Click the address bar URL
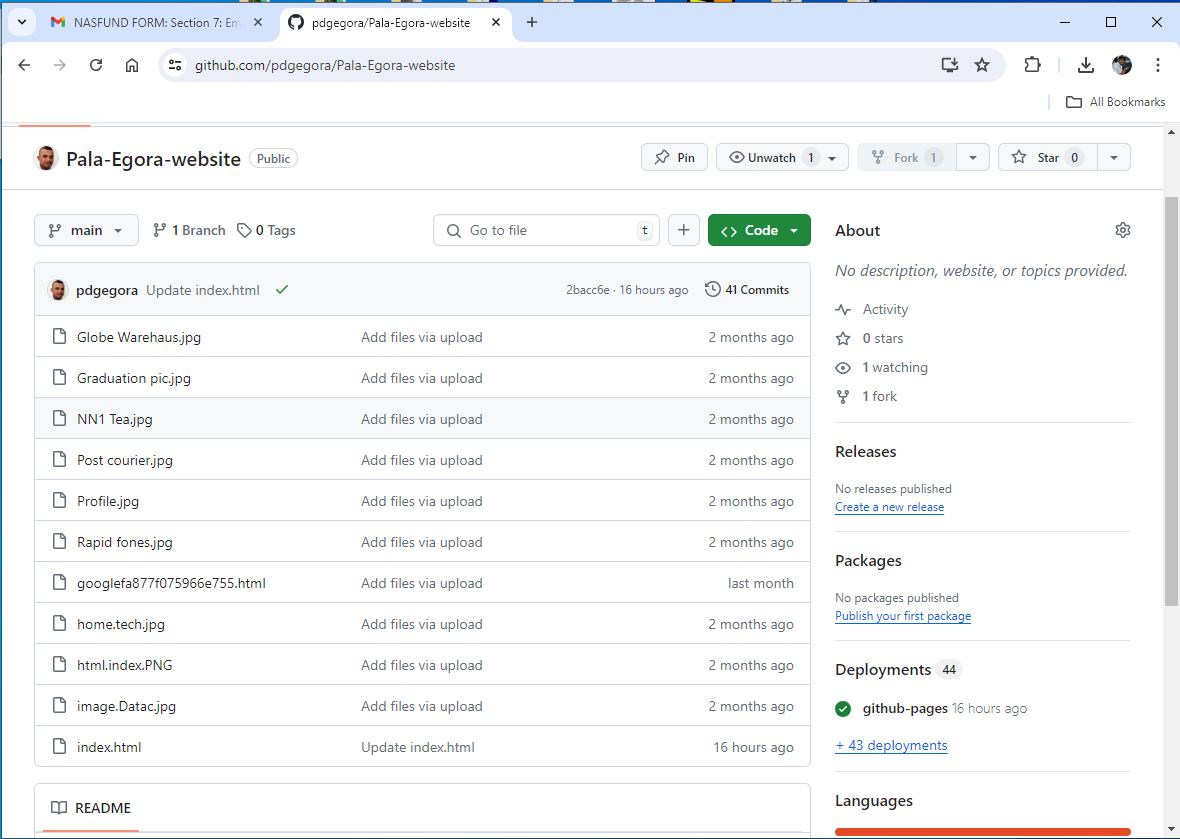 tap(325, 65)
